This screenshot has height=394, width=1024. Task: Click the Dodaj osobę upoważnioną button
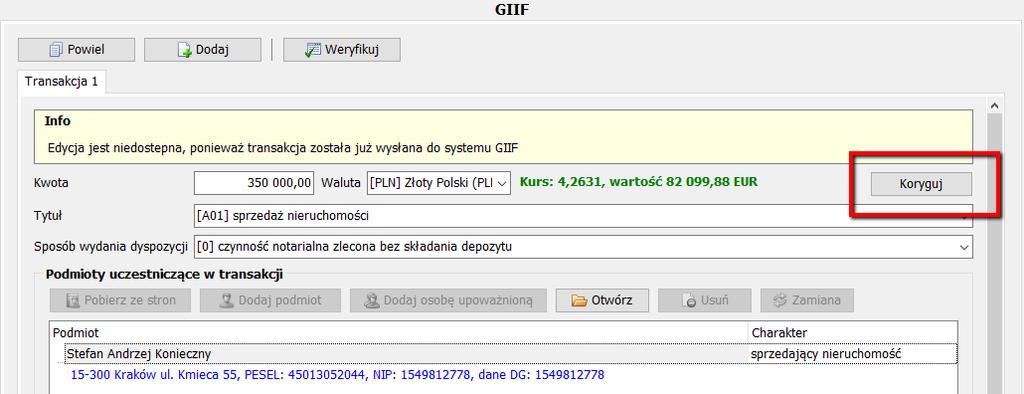click(448, 301)
